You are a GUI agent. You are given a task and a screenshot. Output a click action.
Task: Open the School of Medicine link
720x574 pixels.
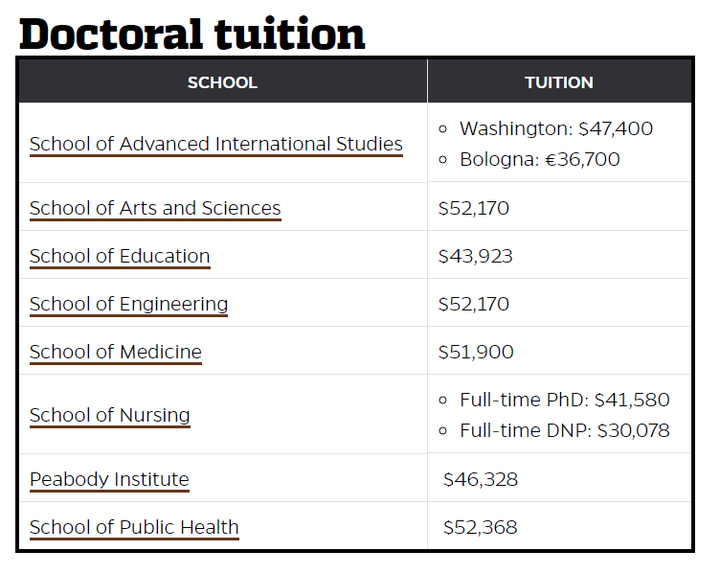pyautogui.click(x=116, y=352)
